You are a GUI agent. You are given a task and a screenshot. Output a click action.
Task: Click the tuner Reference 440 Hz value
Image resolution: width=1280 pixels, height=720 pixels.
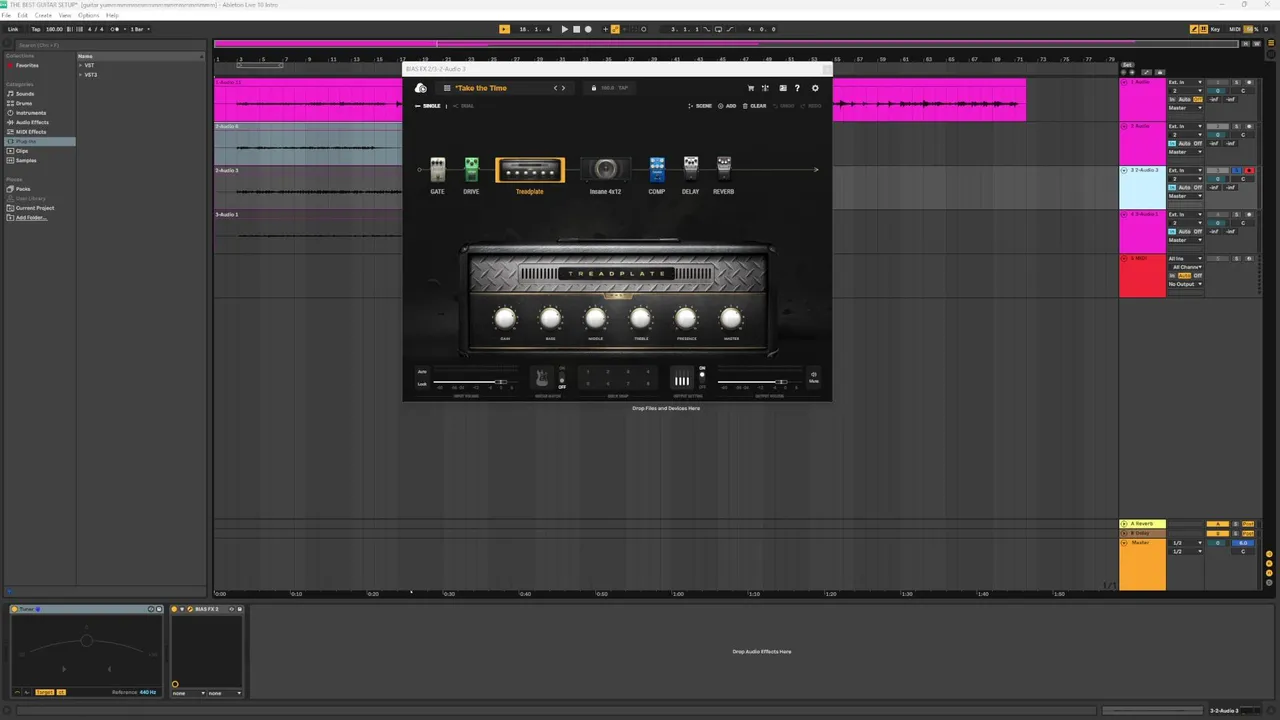coord(148,692)
